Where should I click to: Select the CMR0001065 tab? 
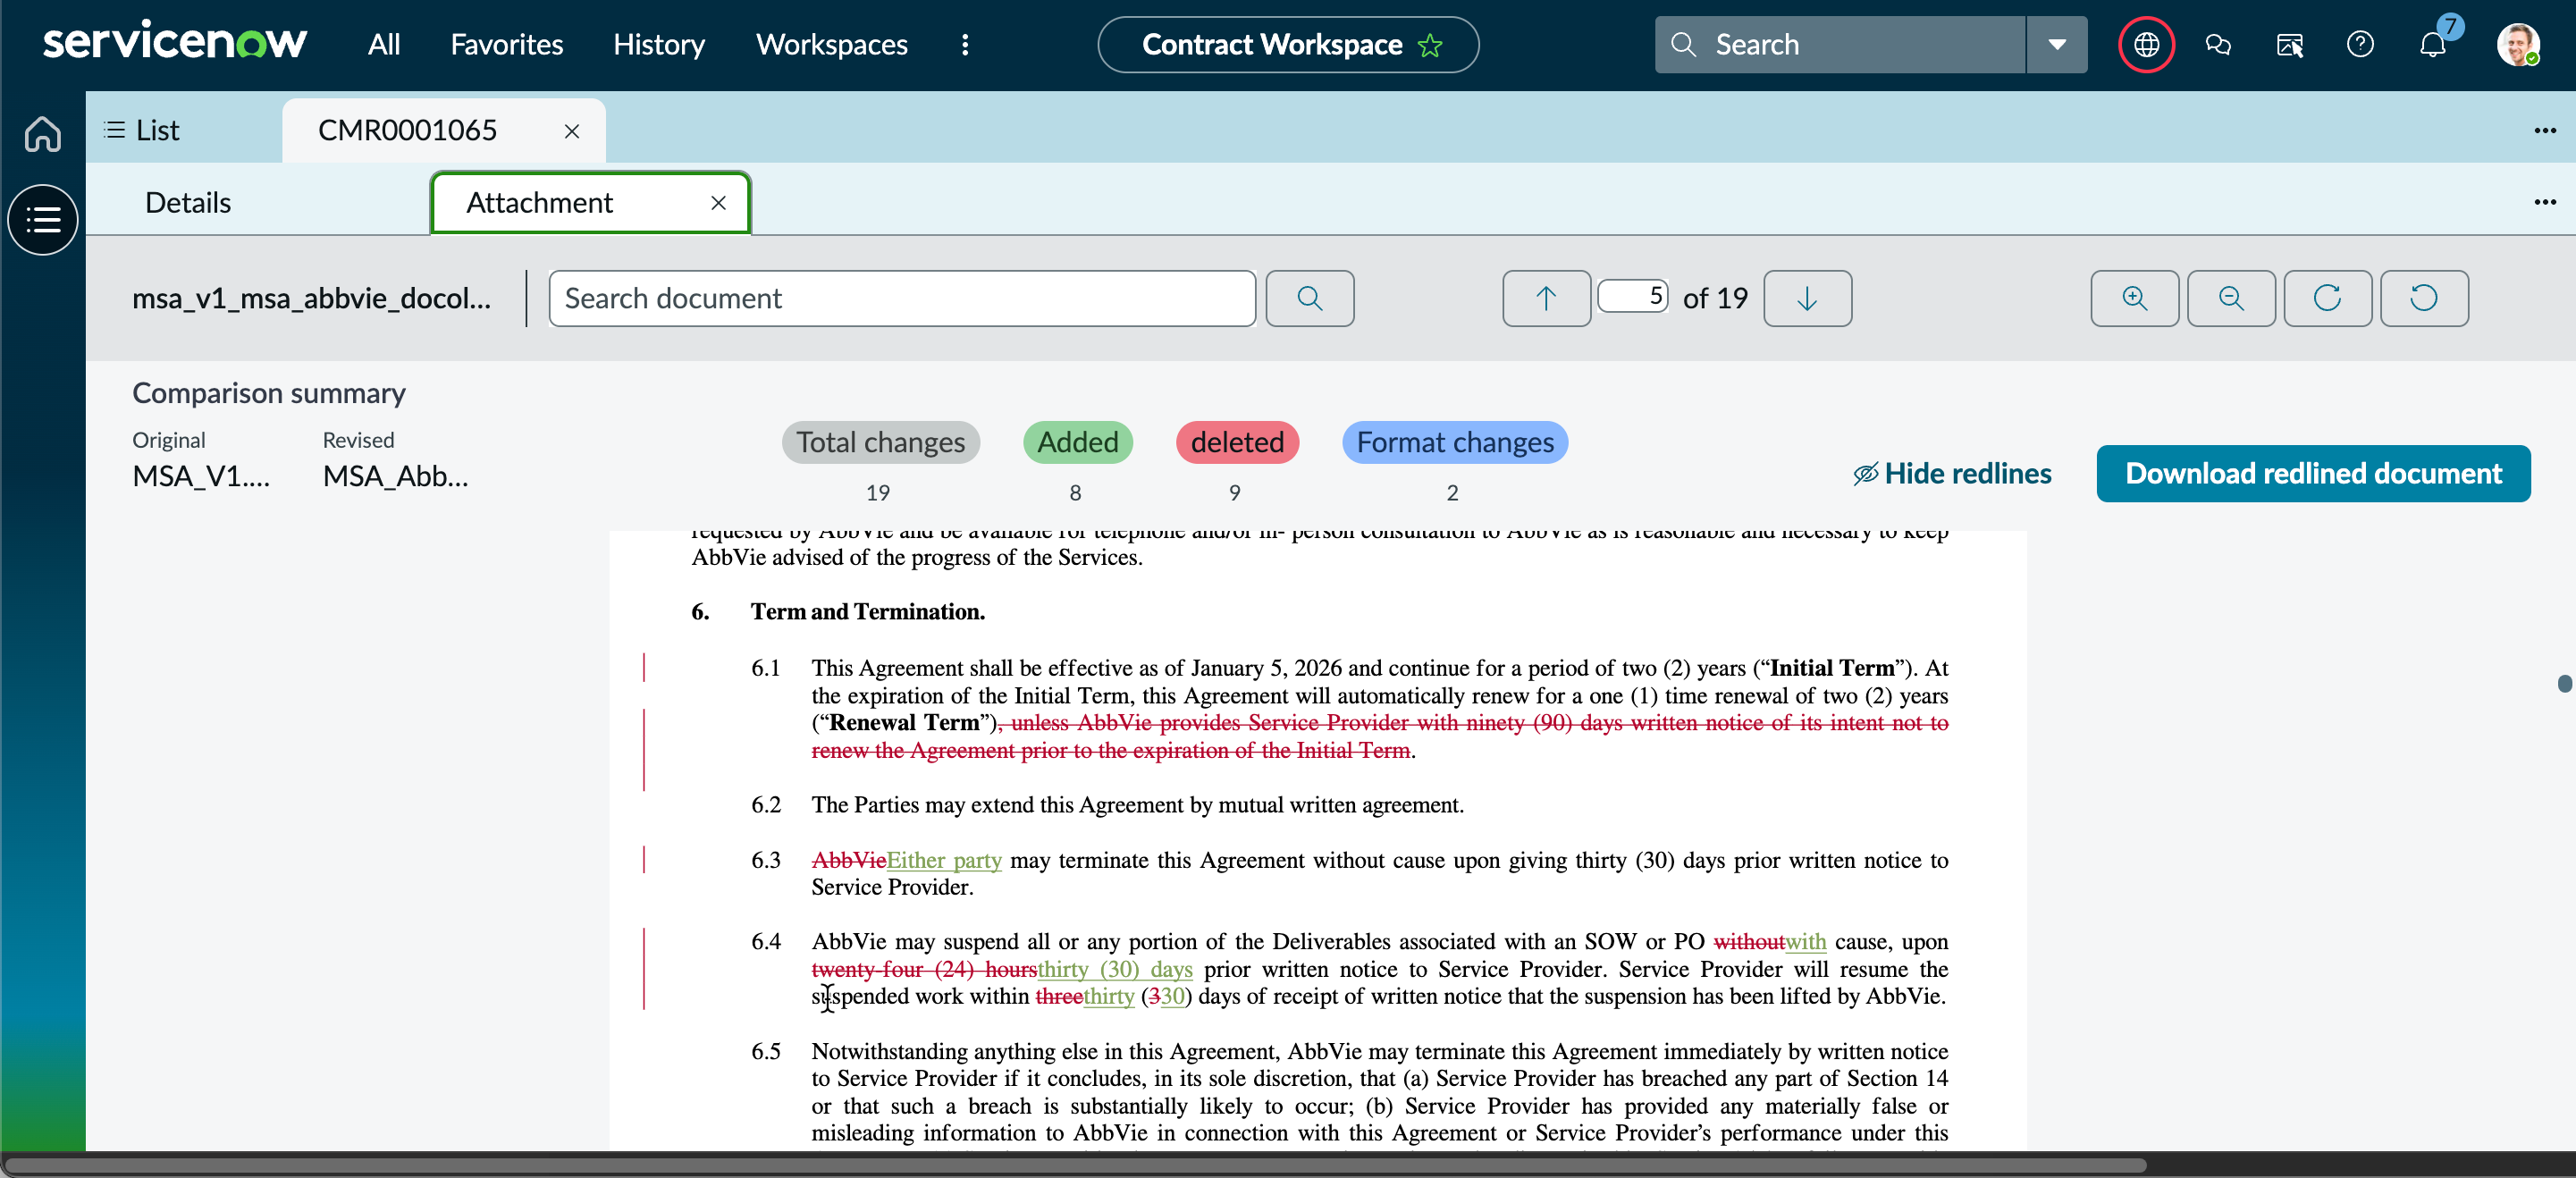[x=407, y=130]
